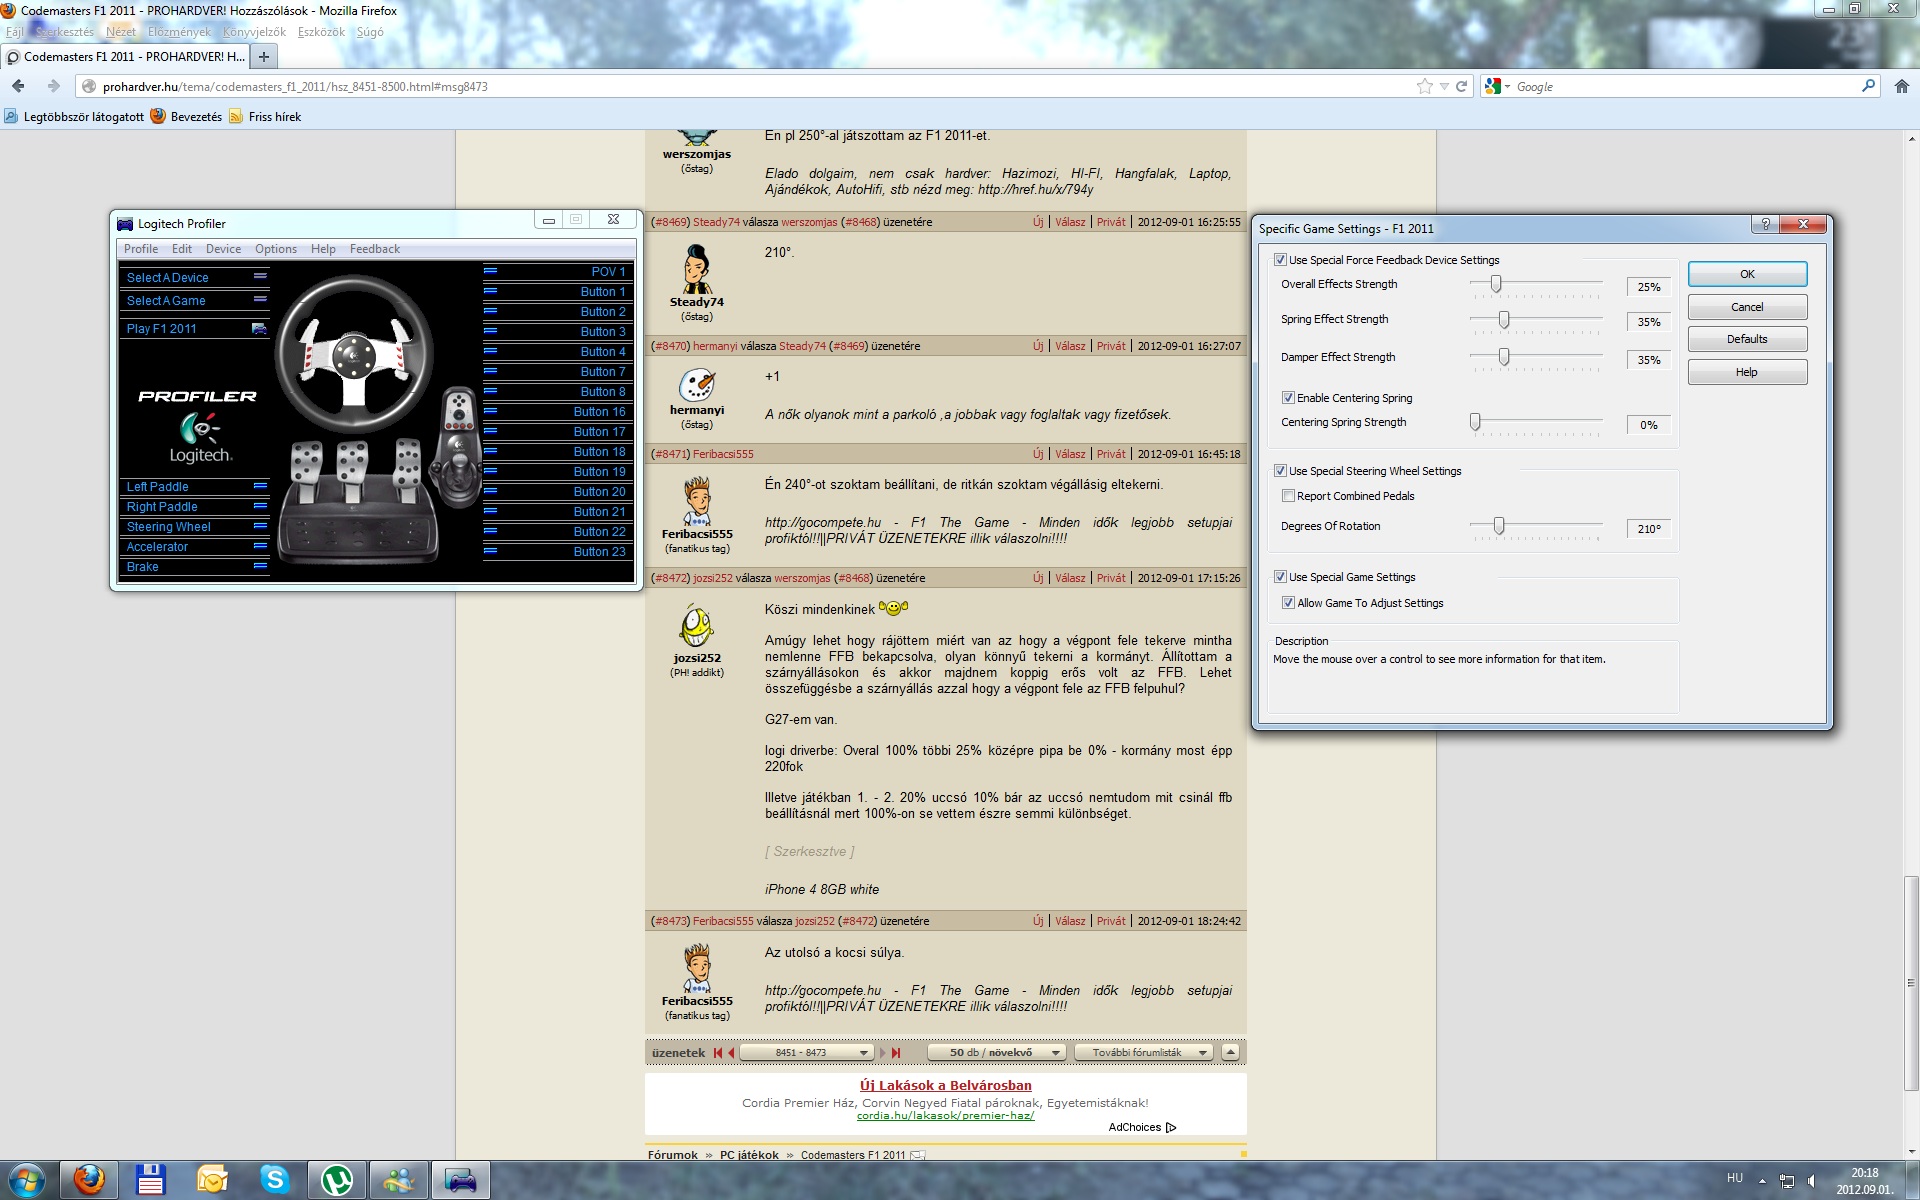Toggle Enable Centering Spring checkbox

pos(1288,398)
